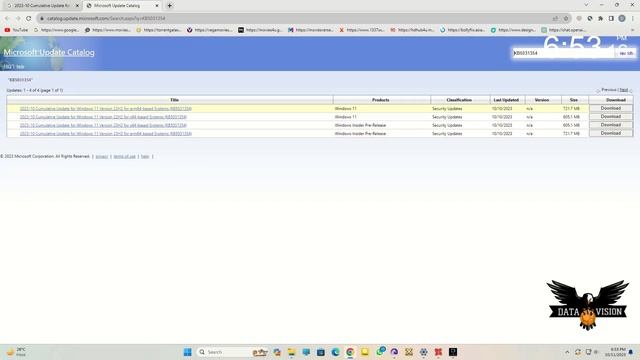Launch Microsoft Edge from the taskbar

click(336, 352)
